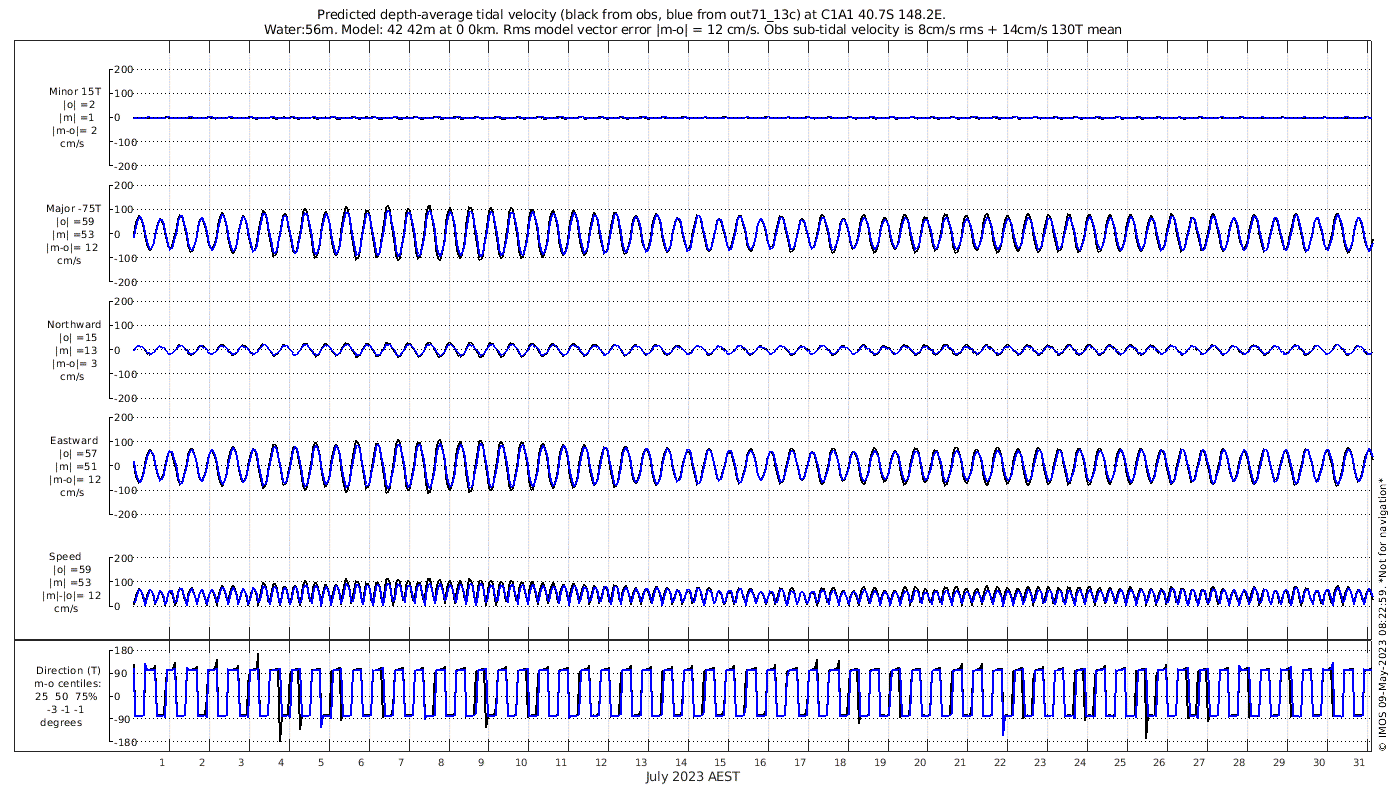1400x800 pixels.
Task: Click day '1' on the date axis
Action: [162, 763]
